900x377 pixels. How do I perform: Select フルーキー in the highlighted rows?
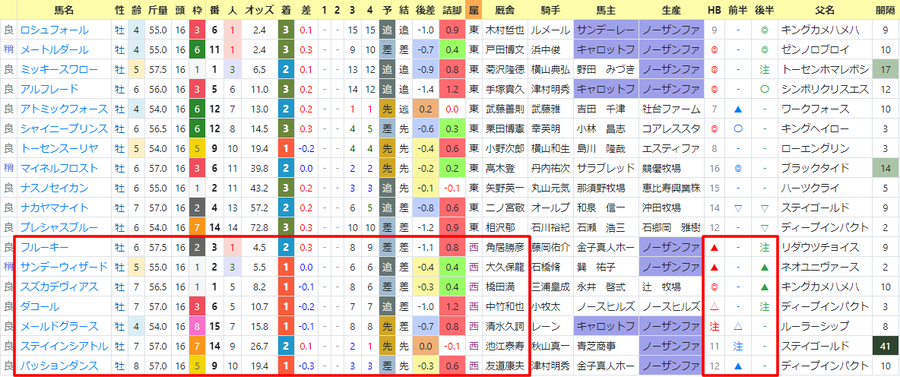point(44,247)
